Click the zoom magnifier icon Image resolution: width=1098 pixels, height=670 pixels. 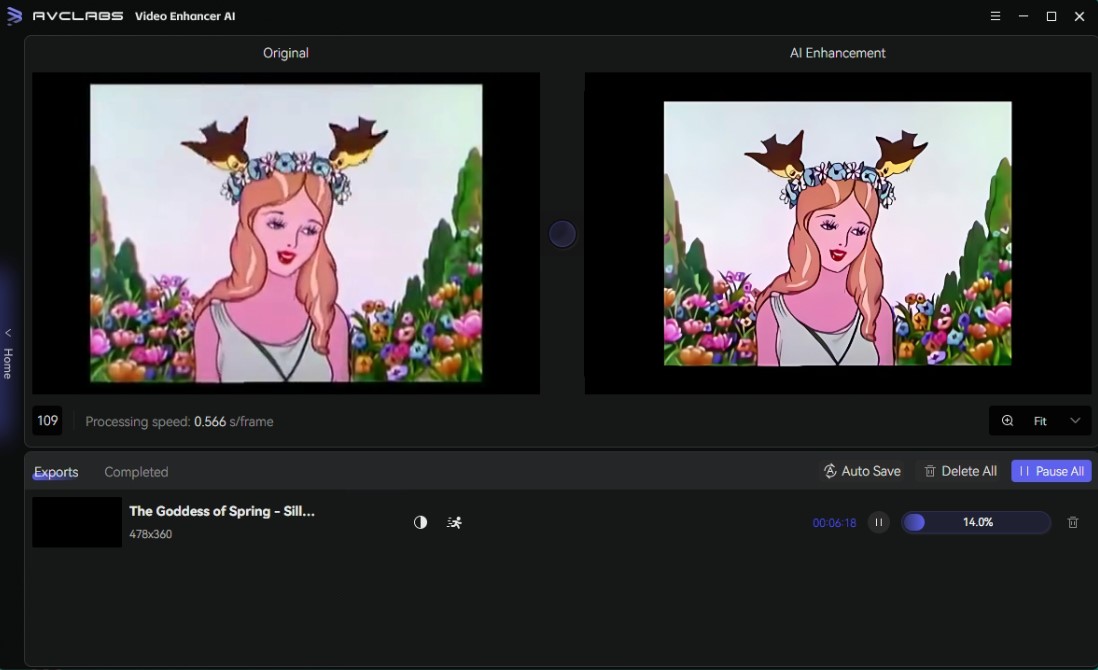(1007, 421)
